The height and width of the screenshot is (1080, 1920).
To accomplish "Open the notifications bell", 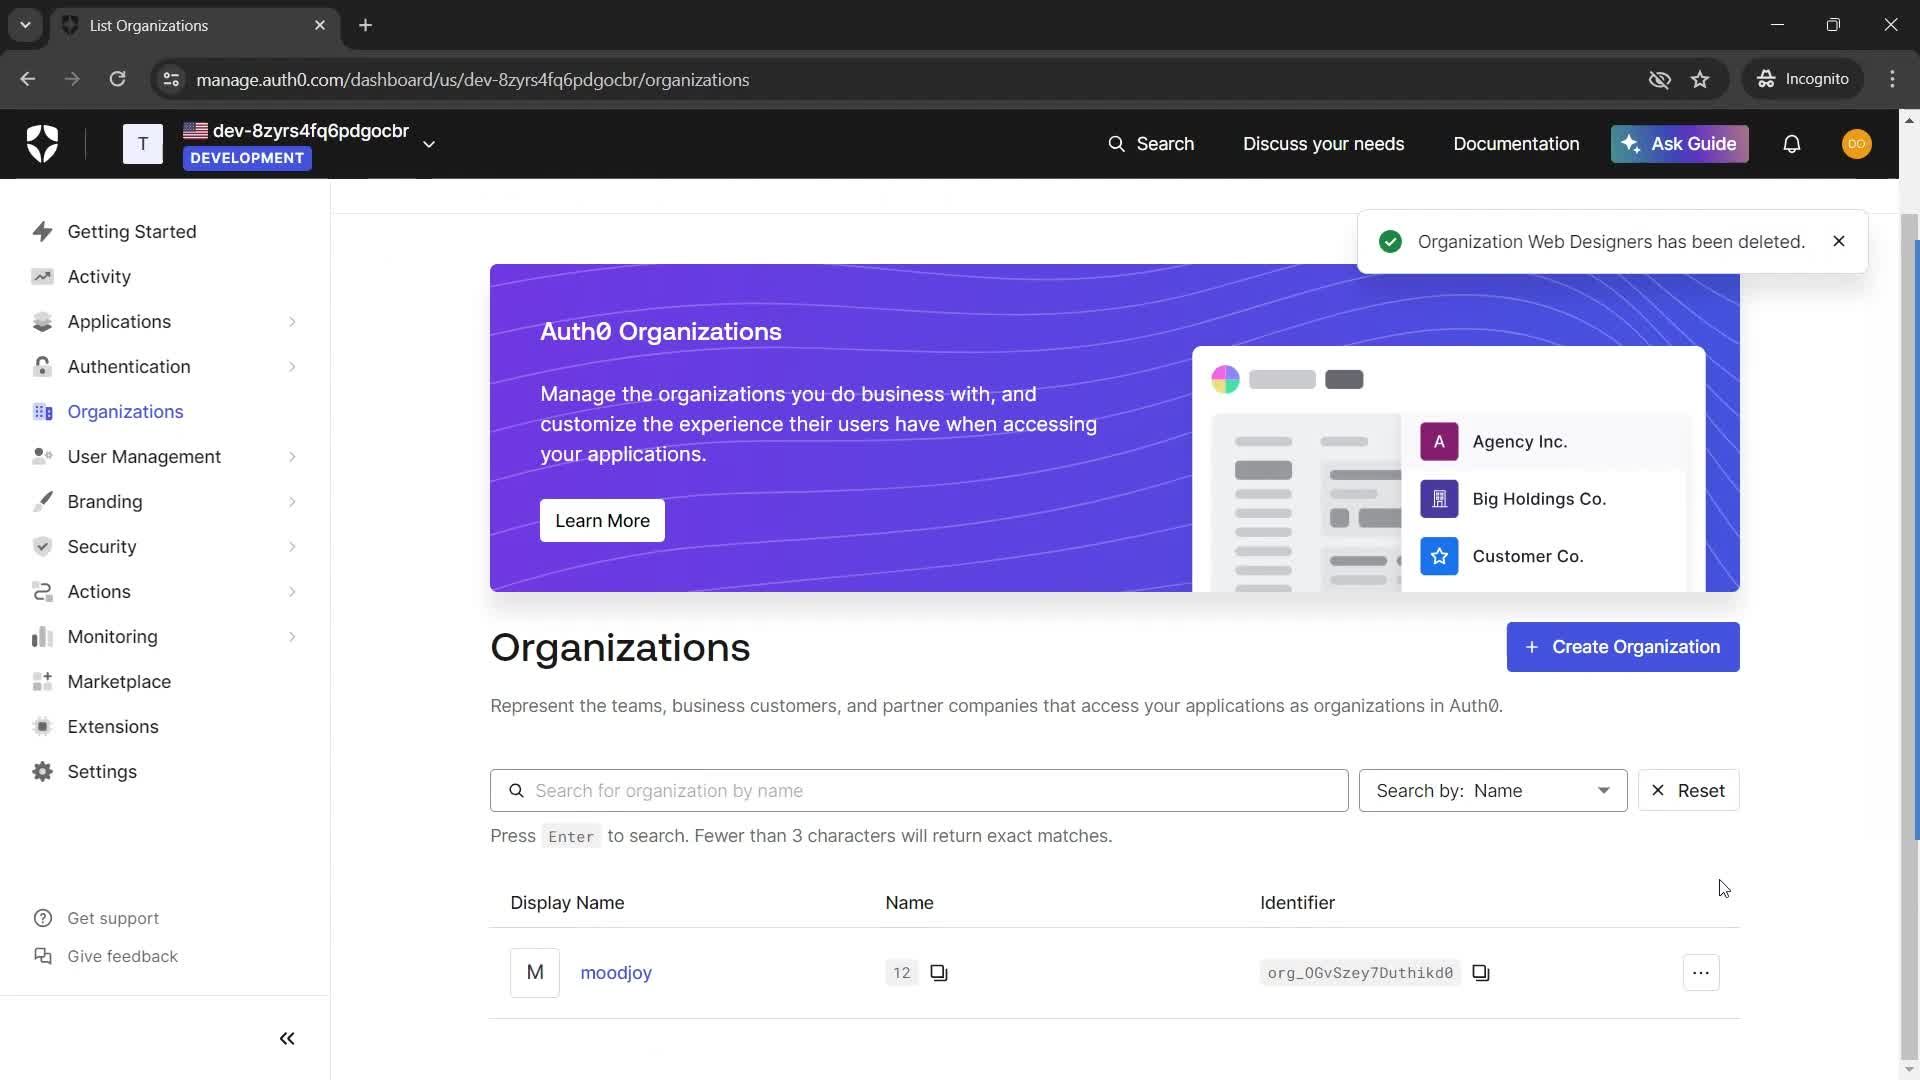I will click(x=1792, y=144).
